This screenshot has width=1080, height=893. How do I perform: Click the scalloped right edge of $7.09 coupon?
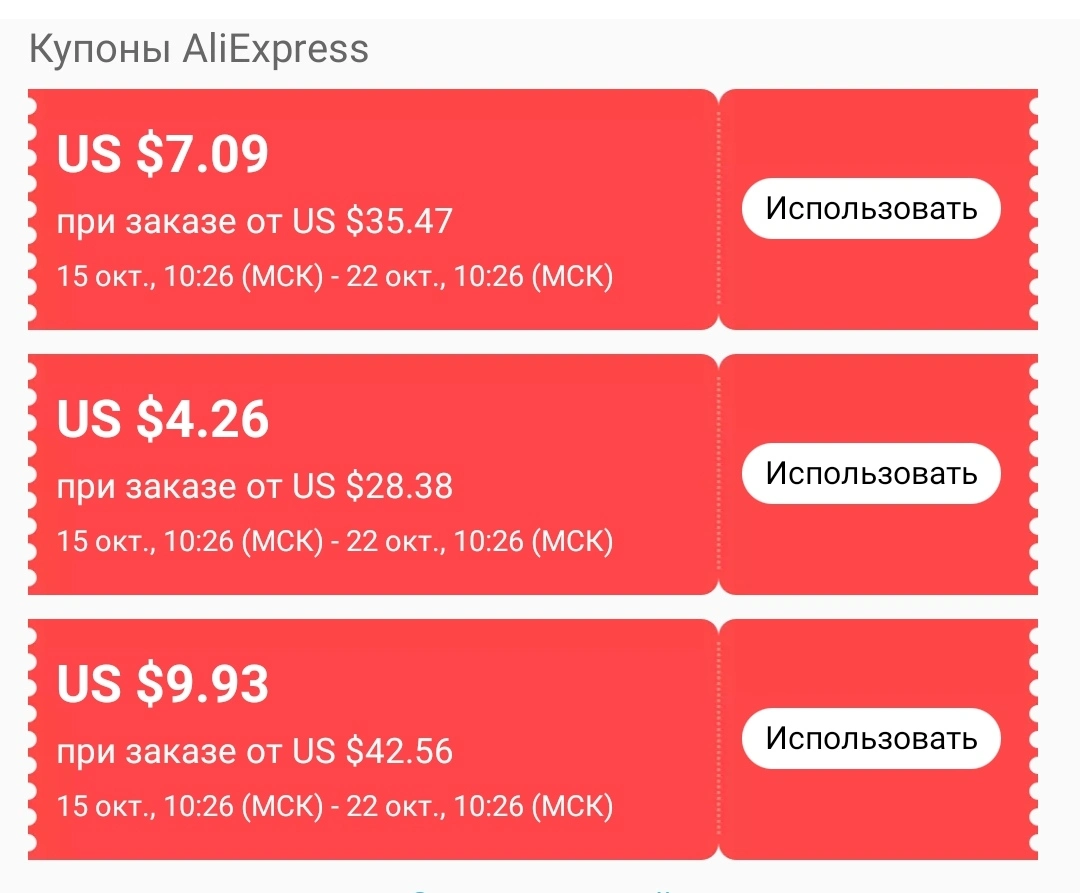1033,209
